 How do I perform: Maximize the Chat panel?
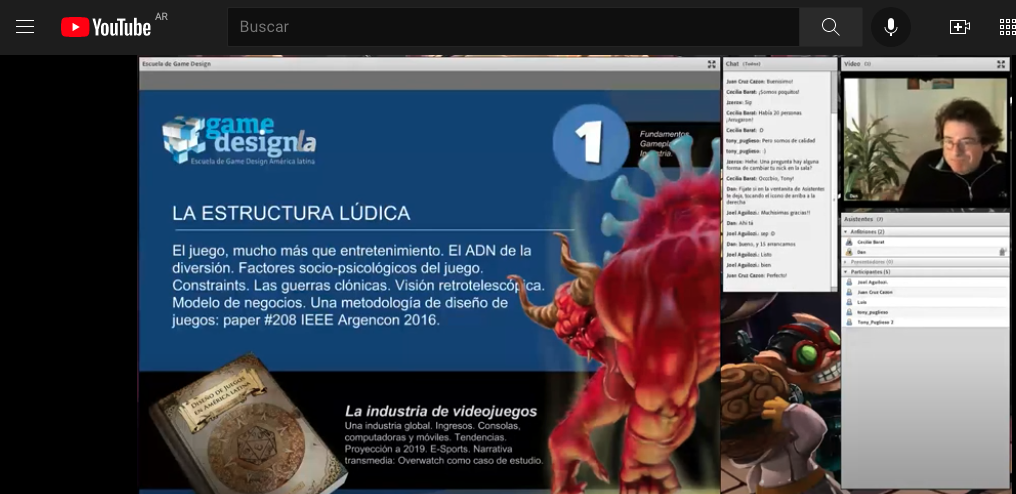pos(831,64)
